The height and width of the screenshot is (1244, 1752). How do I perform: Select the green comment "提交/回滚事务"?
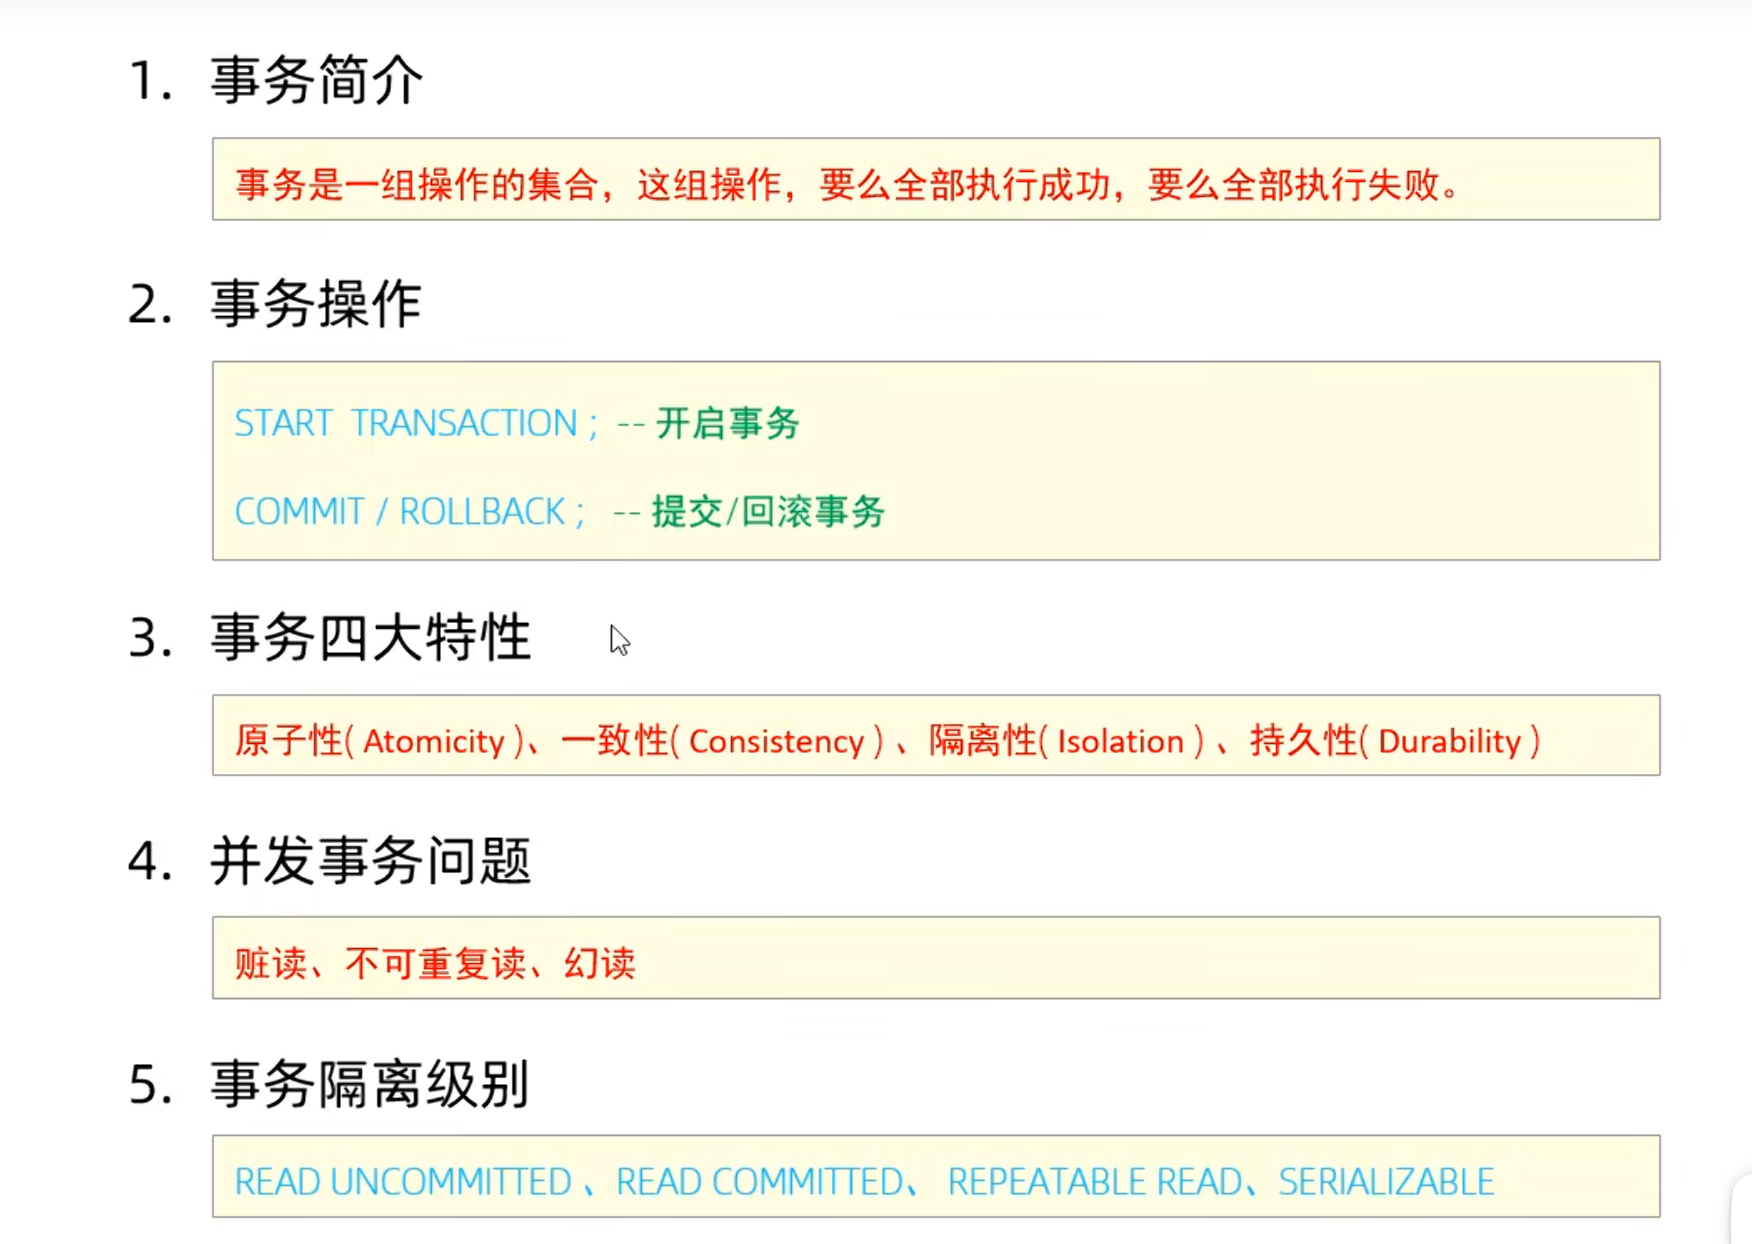(768, 512)
